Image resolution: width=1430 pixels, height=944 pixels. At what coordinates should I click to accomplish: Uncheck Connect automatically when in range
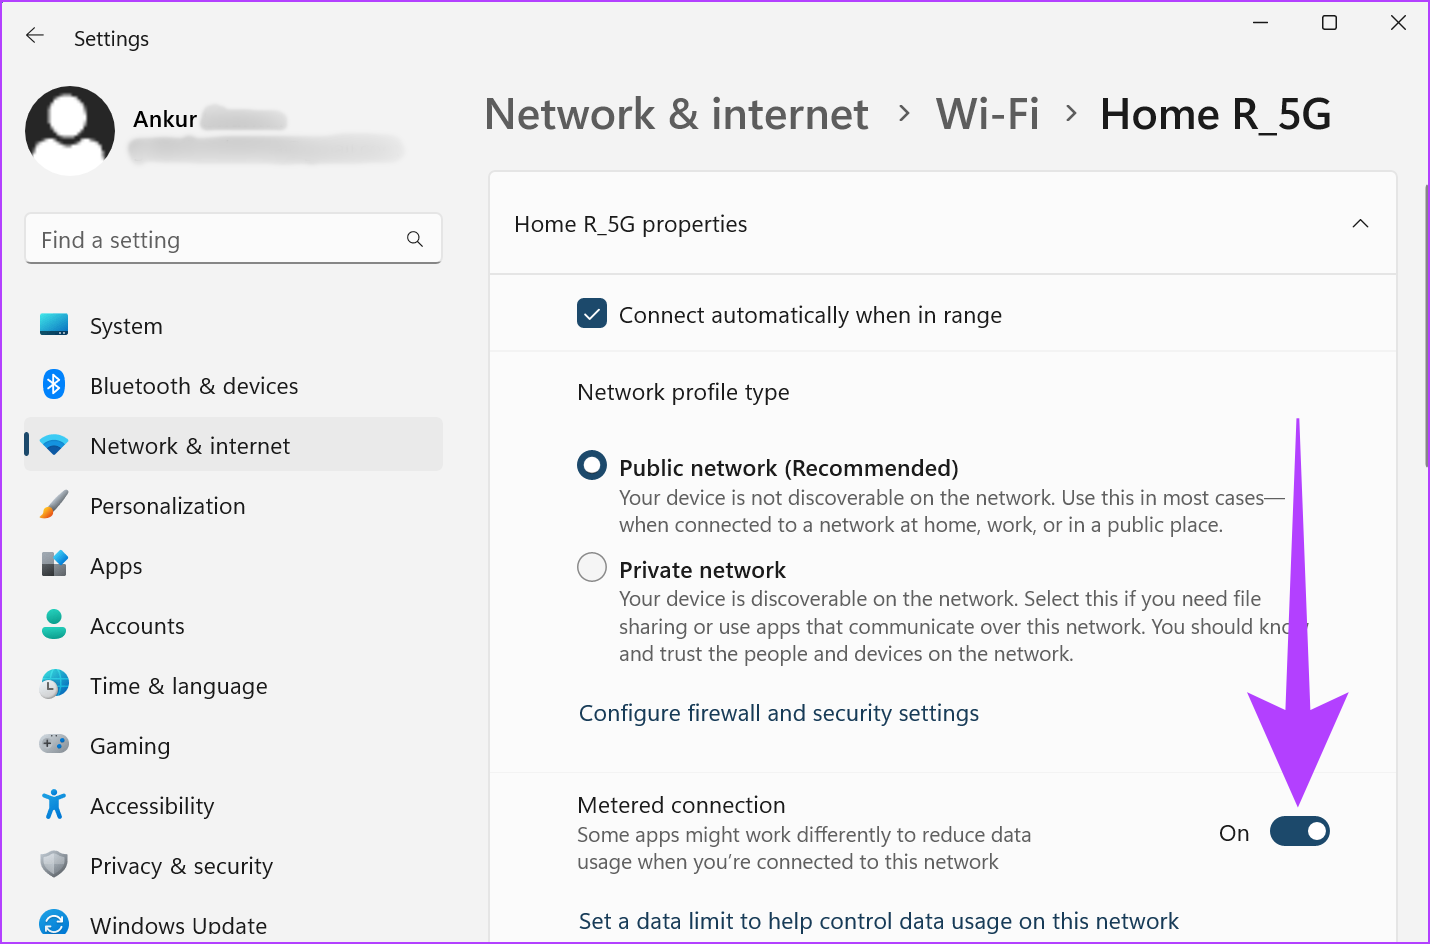(592, 314)
